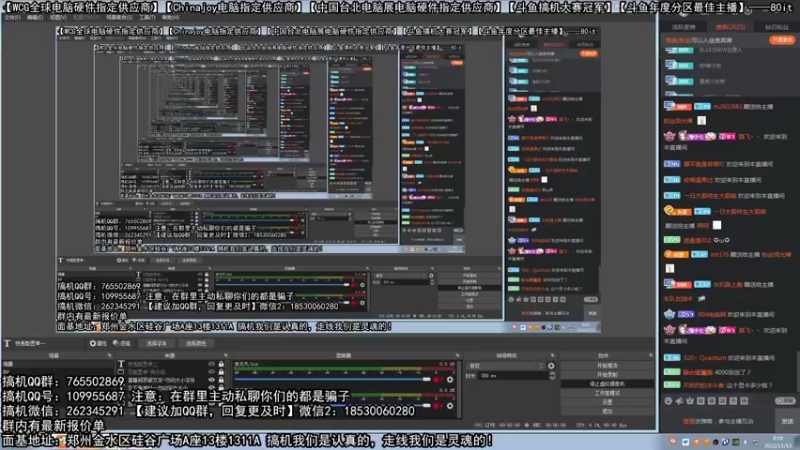The height and width of the screenshot is (450, 800).
Task: Click the square icon right of the crown
Action: (701, 401)
